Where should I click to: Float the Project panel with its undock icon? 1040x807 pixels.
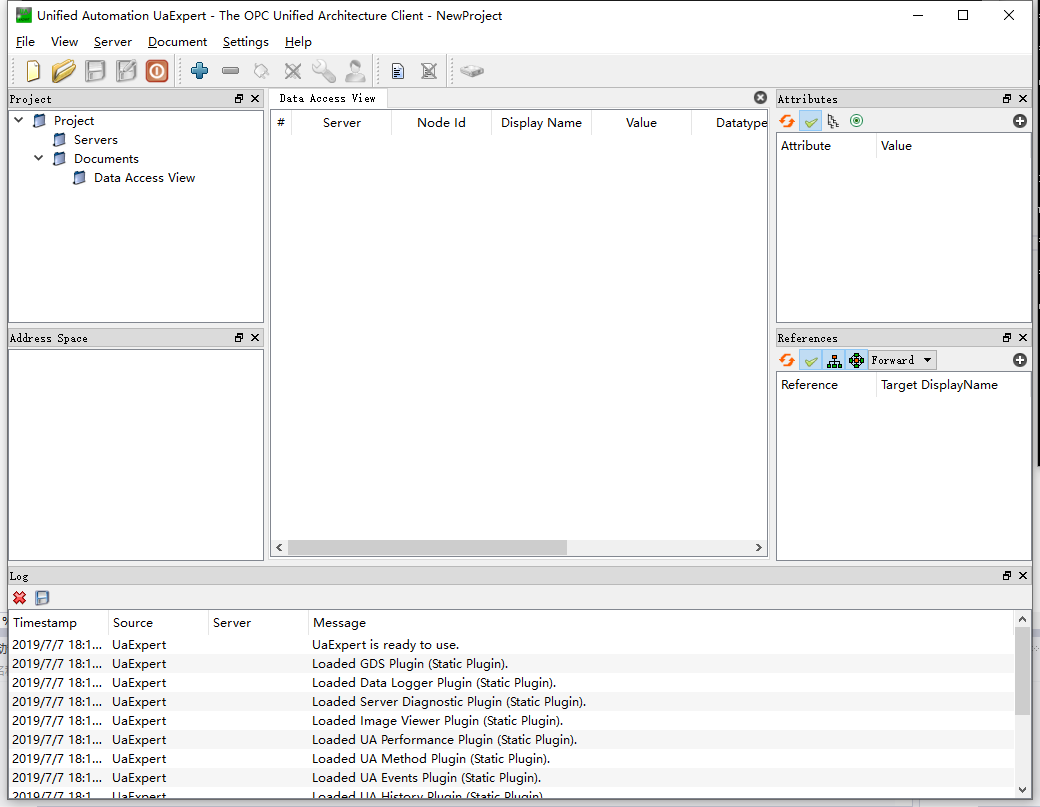239,98
